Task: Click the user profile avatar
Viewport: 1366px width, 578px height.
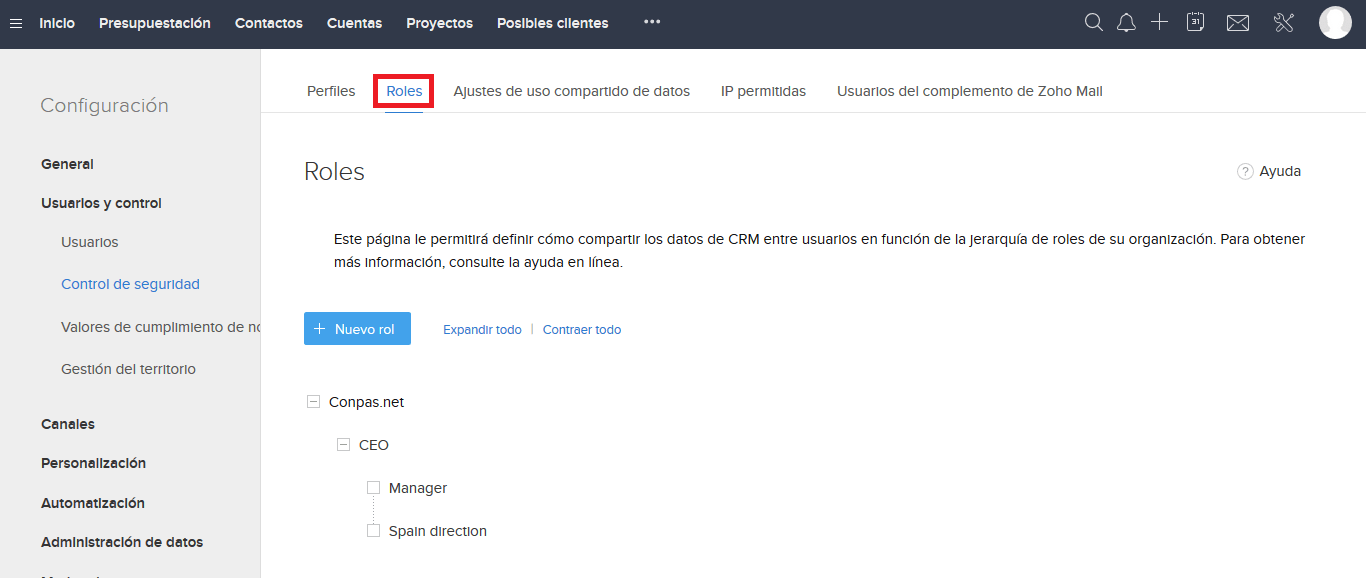Action: [1335, 22]
